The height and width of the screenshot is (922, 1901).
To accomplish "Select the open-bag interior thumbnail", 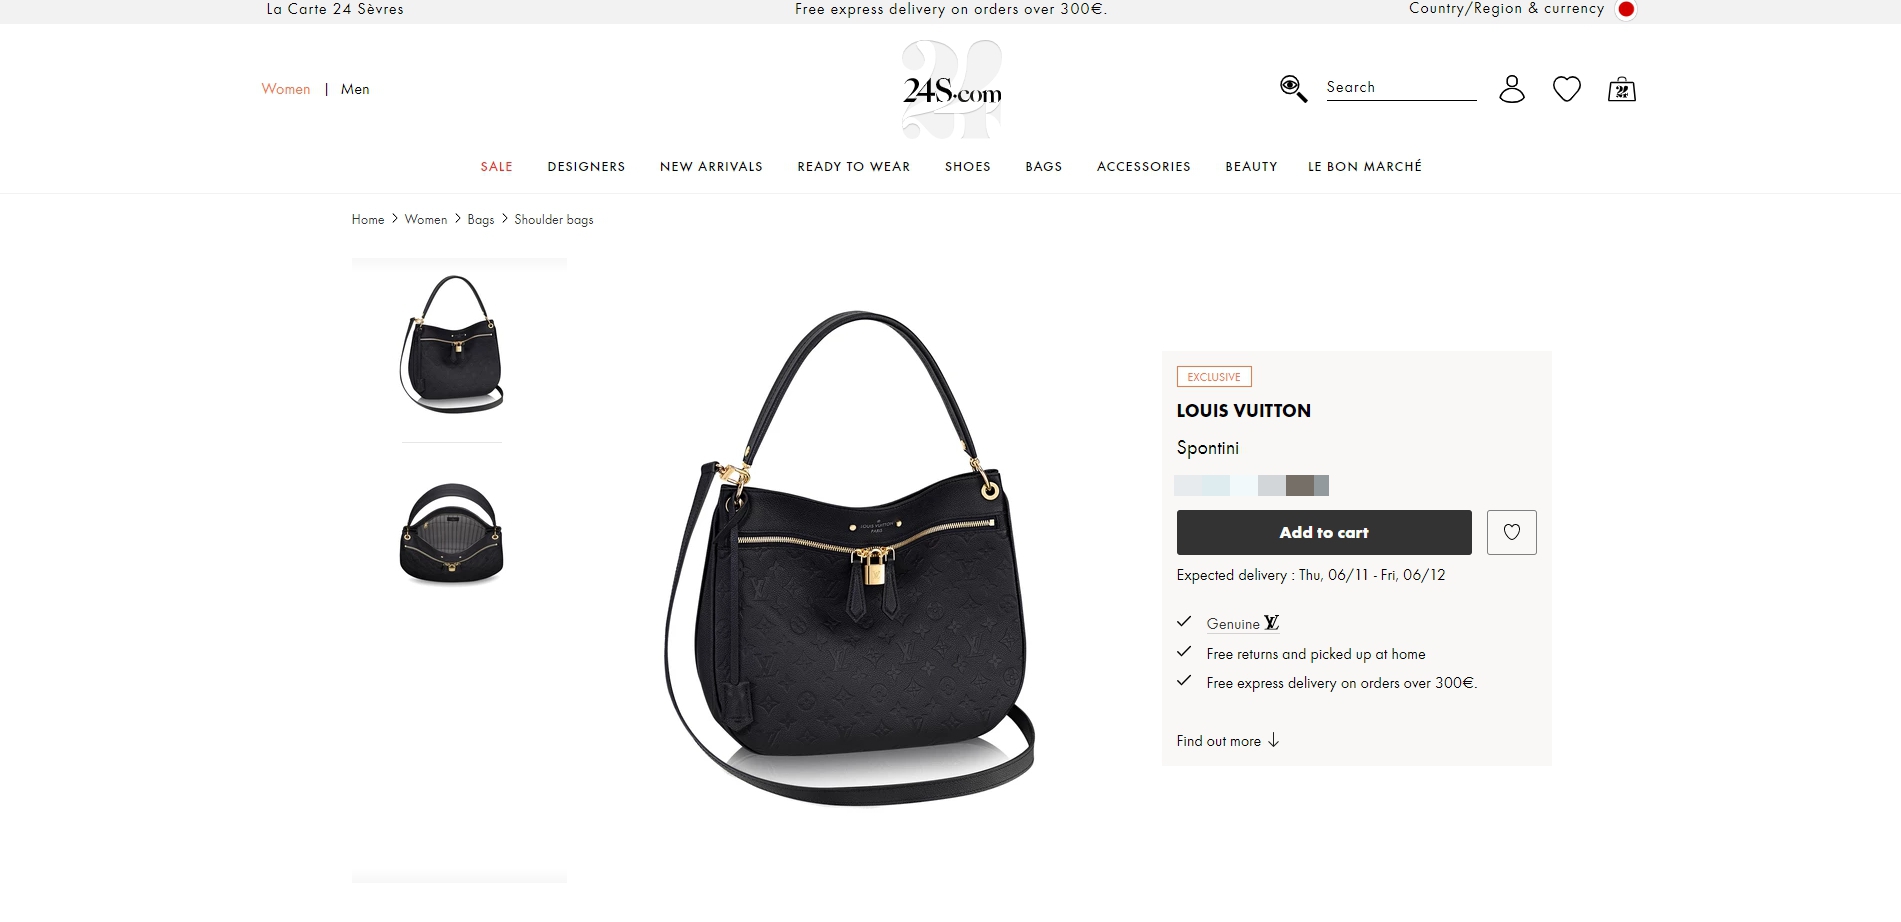I will pos(452,534).
